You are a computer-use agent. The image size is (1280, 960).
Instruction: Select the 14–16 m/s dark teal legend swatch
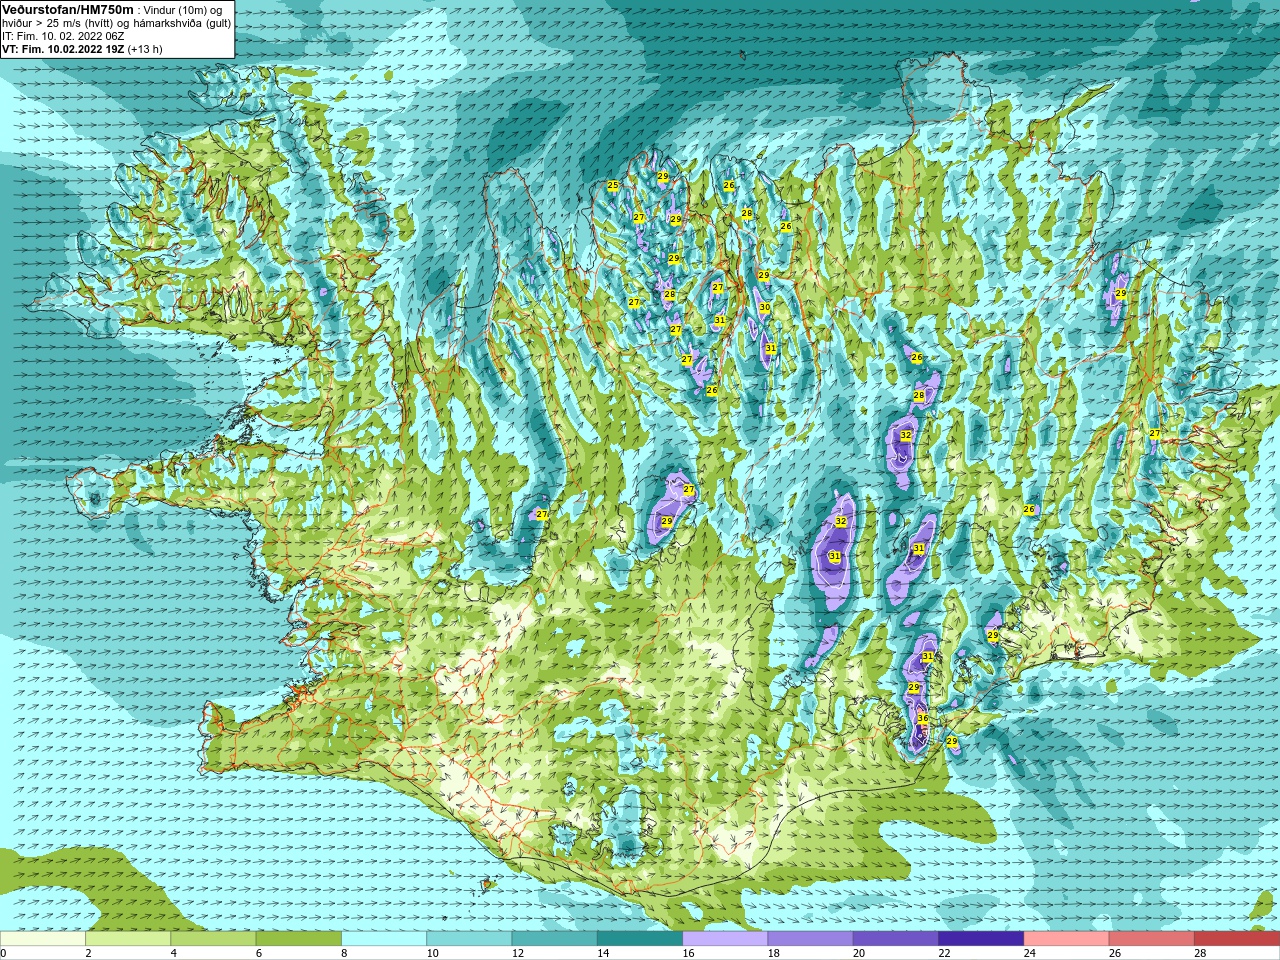pyautogui.click(x=640, y=939)
